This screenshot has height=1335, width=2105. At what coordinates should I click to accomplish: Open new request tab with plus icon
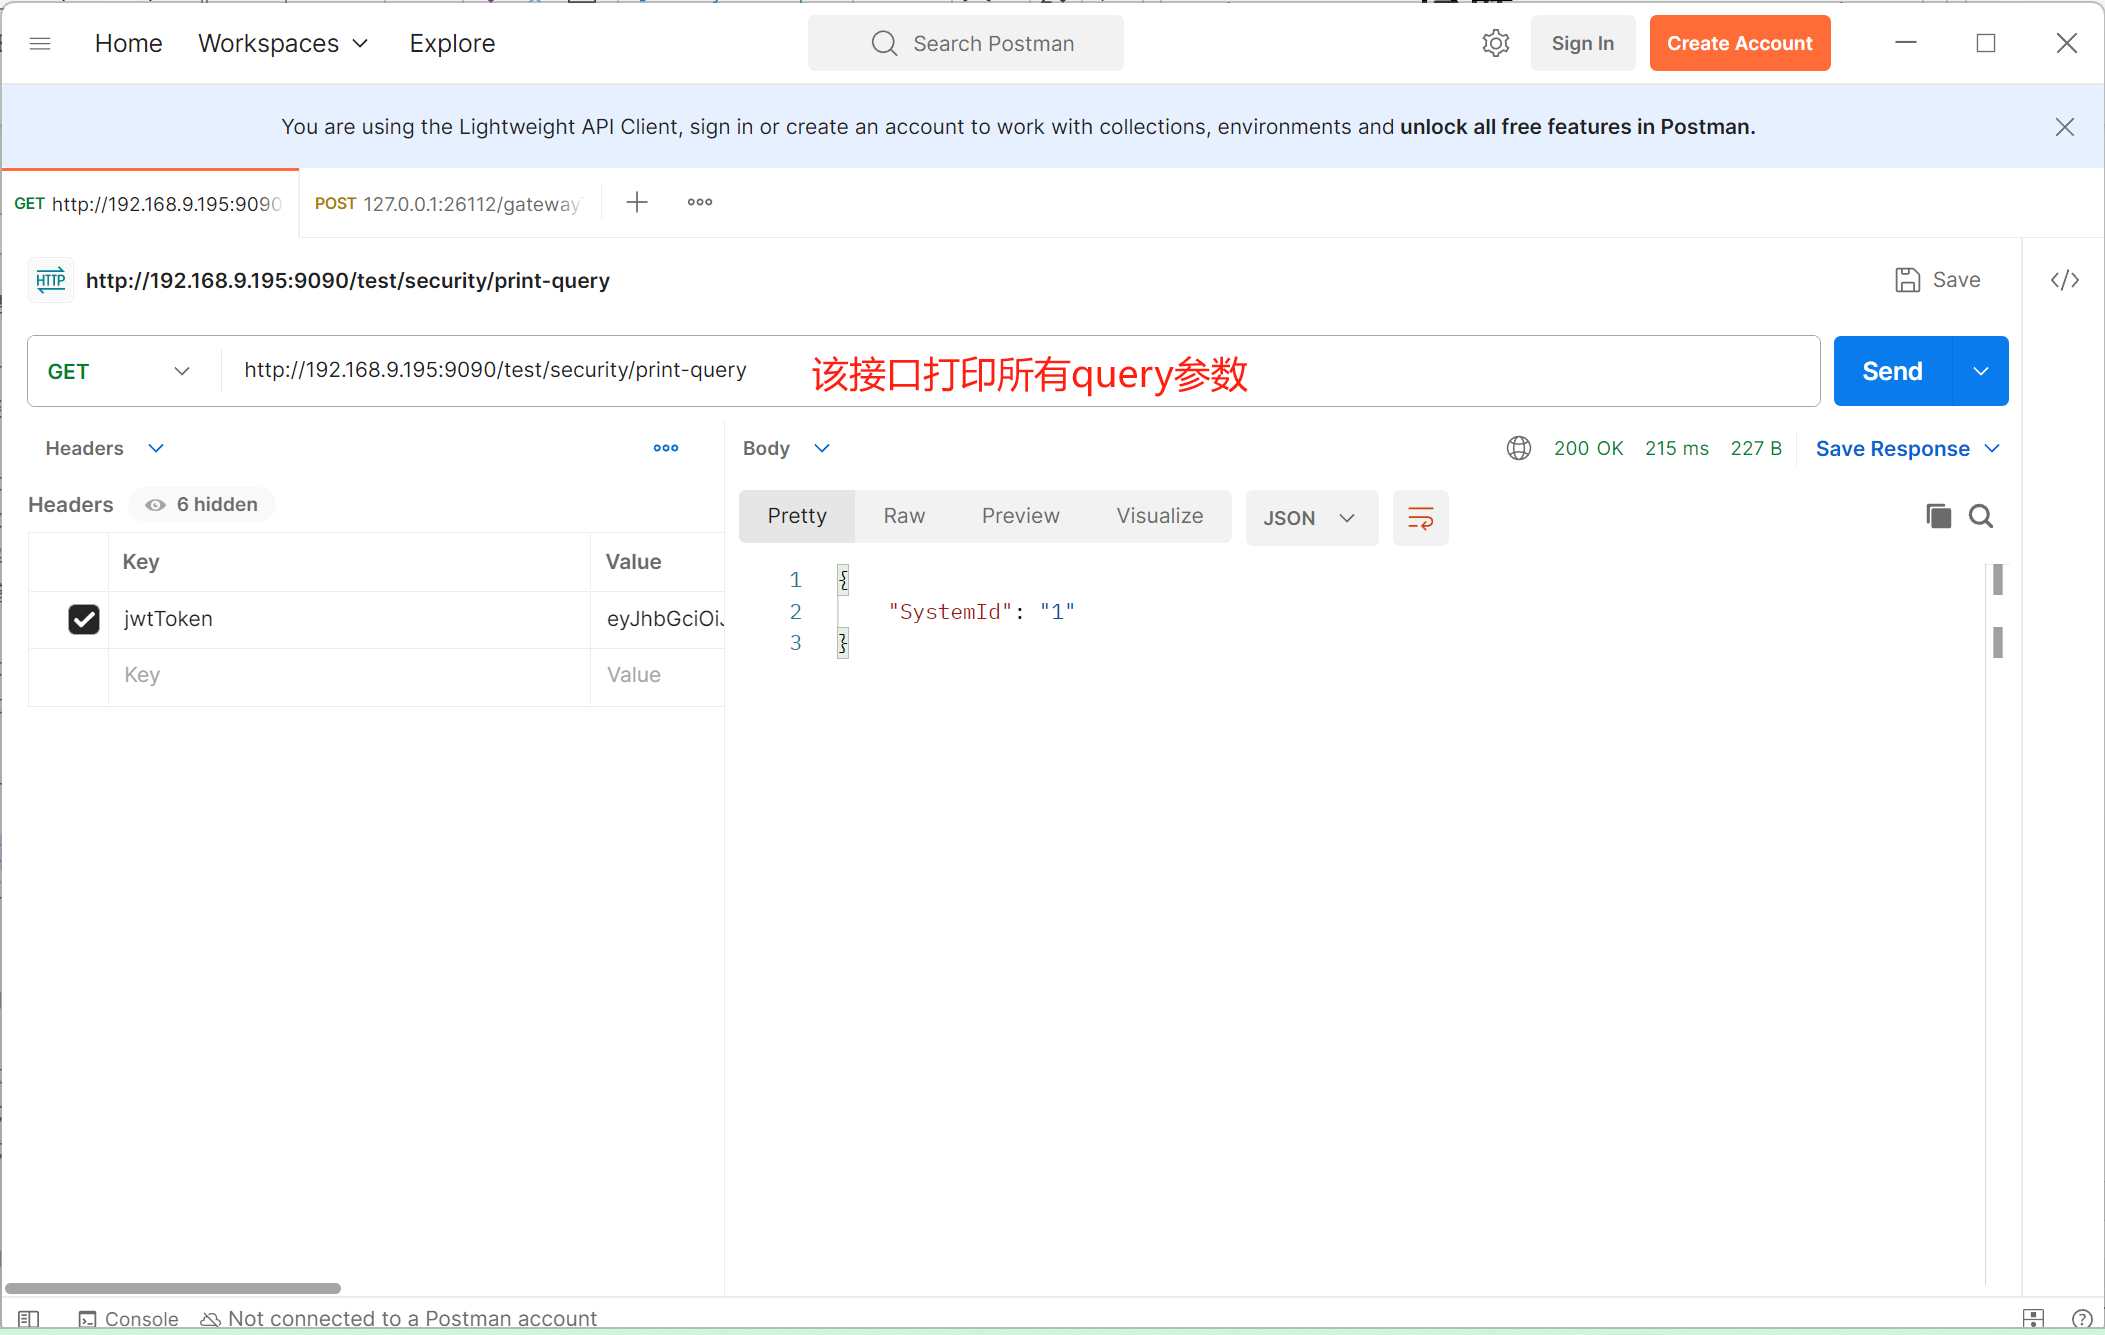(637, 203)
